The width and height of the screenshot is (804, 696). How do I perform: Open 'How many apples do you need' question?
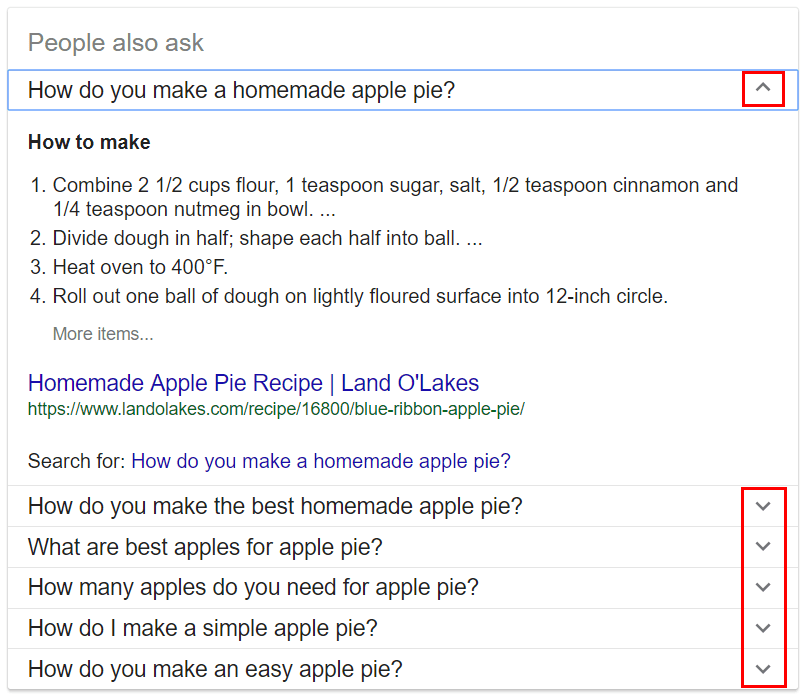(x=403, y=588)
